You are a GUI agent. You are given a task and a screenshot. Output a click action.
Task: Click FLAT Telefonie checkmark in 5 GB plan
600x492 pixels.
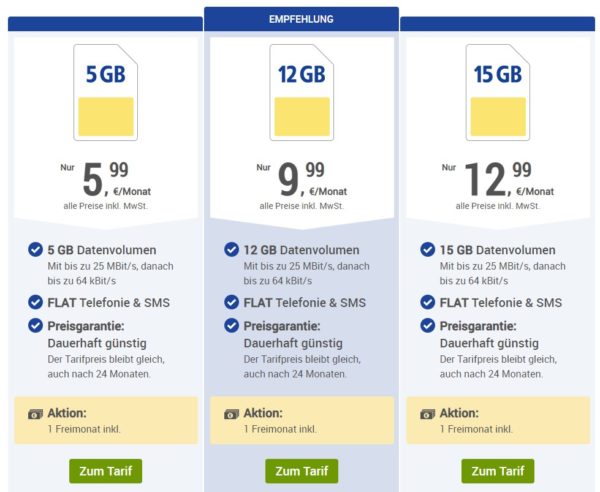point(35,302)
